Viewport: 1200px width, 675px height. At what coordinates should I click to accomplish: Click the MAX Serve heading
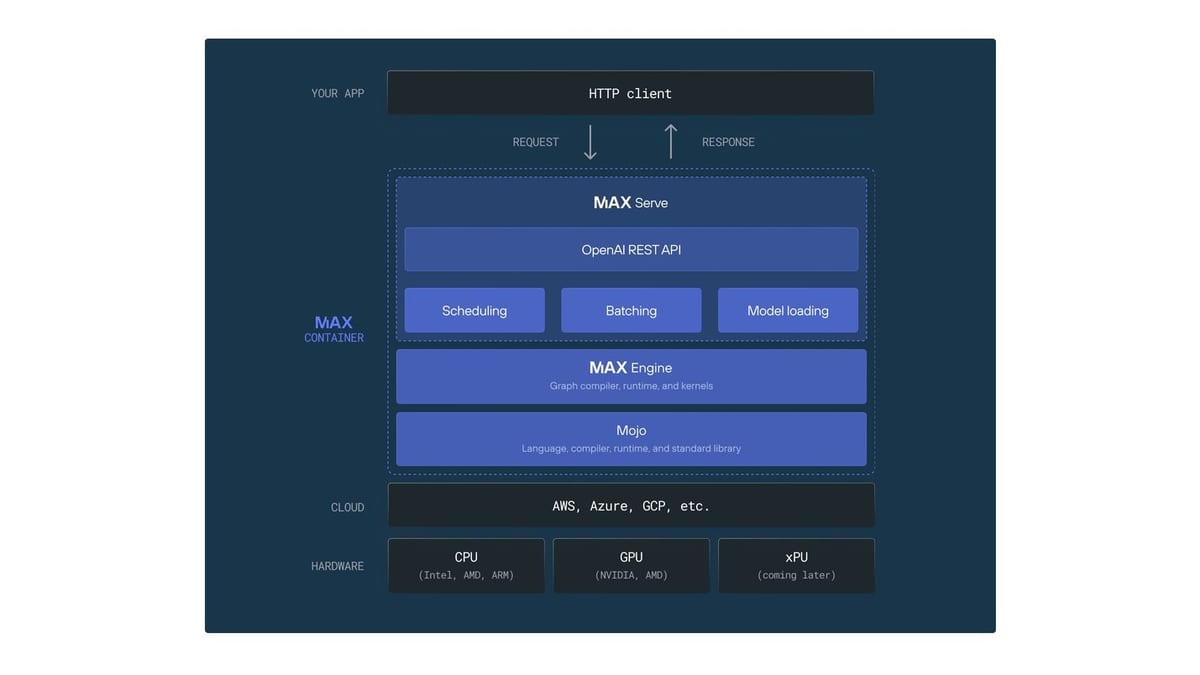(x=631, y=203)
